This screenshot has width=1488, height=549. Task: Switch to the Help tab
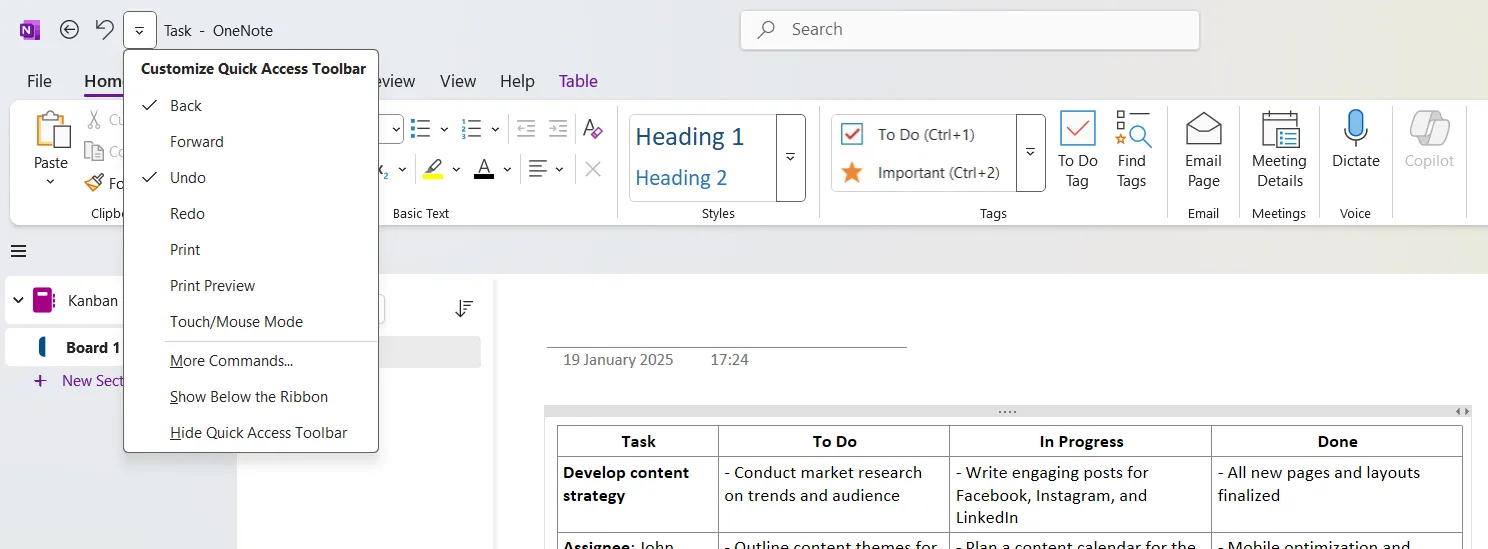pos(517,81)
